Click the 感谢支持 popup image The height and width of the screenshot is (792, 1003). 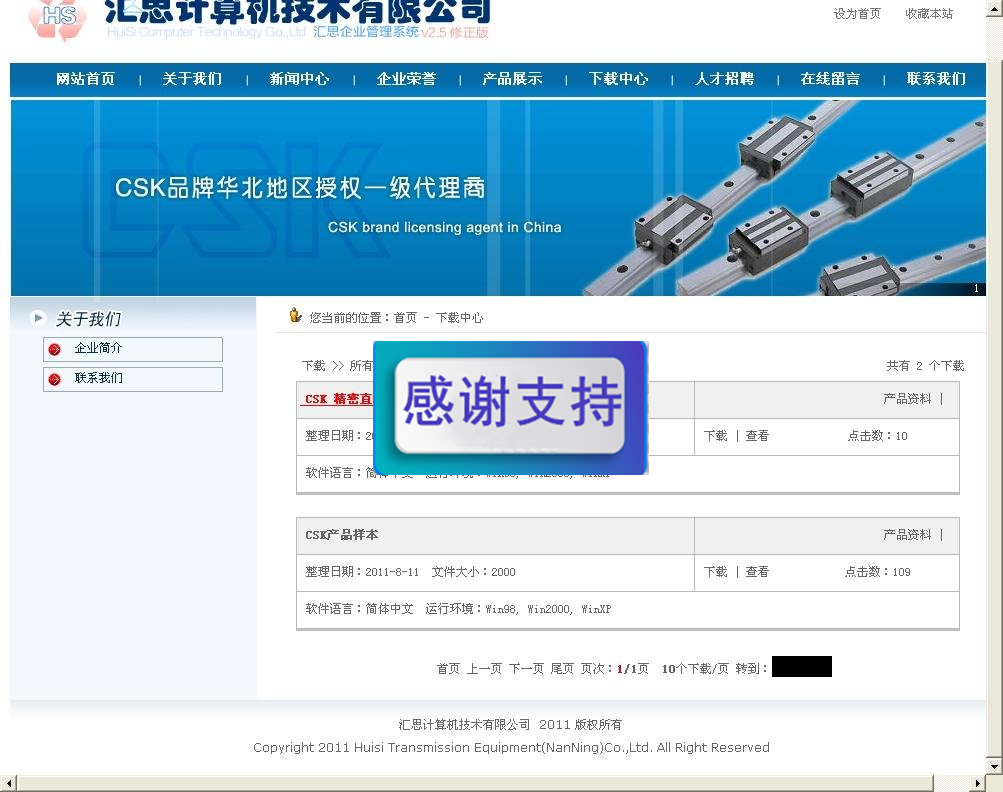coord(510,408)
